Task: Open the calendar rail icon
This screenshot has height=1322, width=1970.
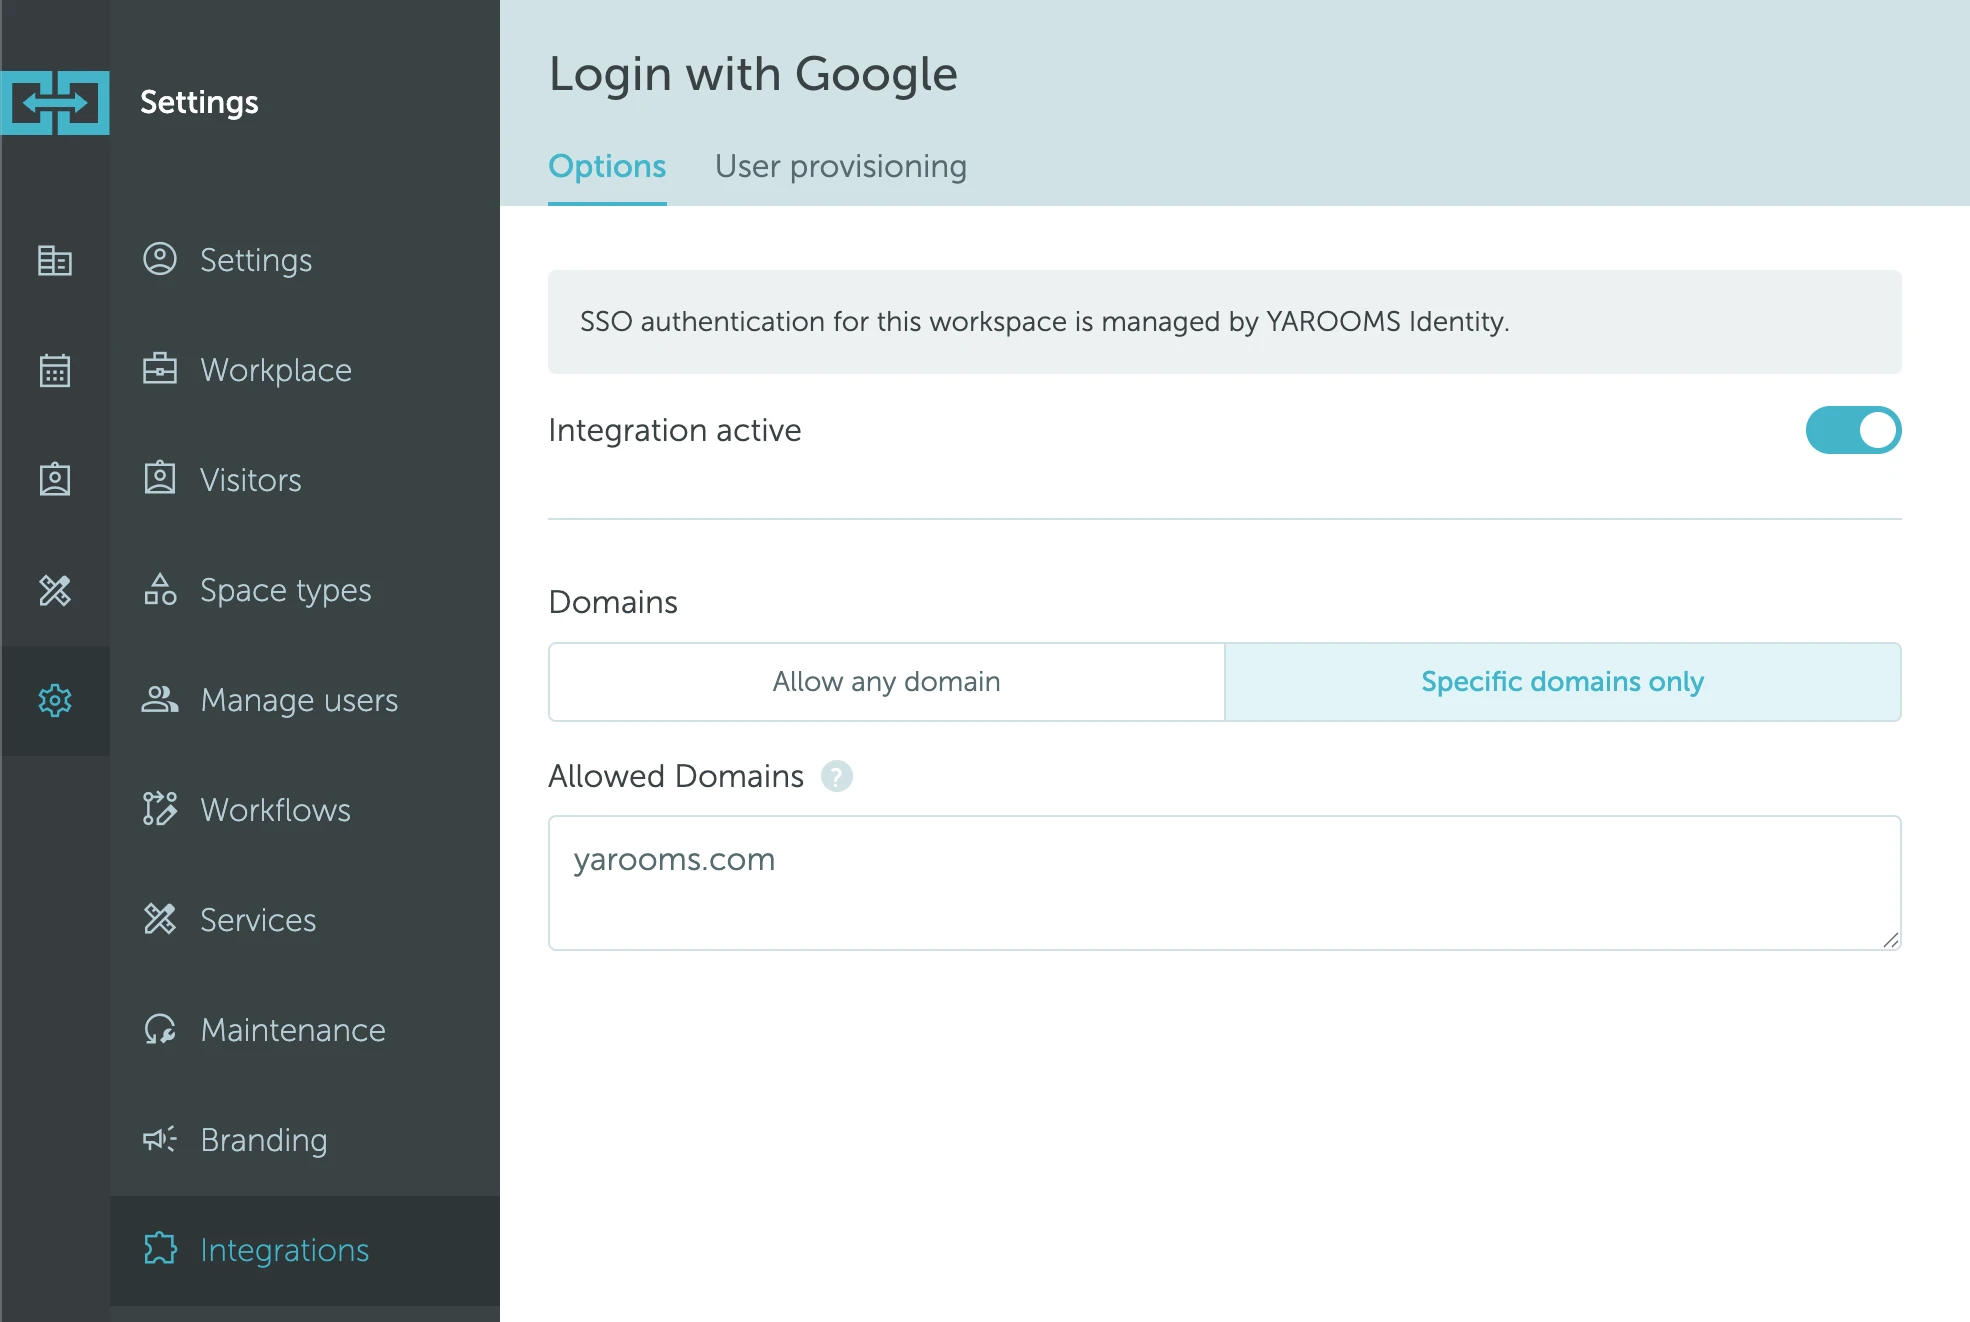Action: tap(55, 370)
